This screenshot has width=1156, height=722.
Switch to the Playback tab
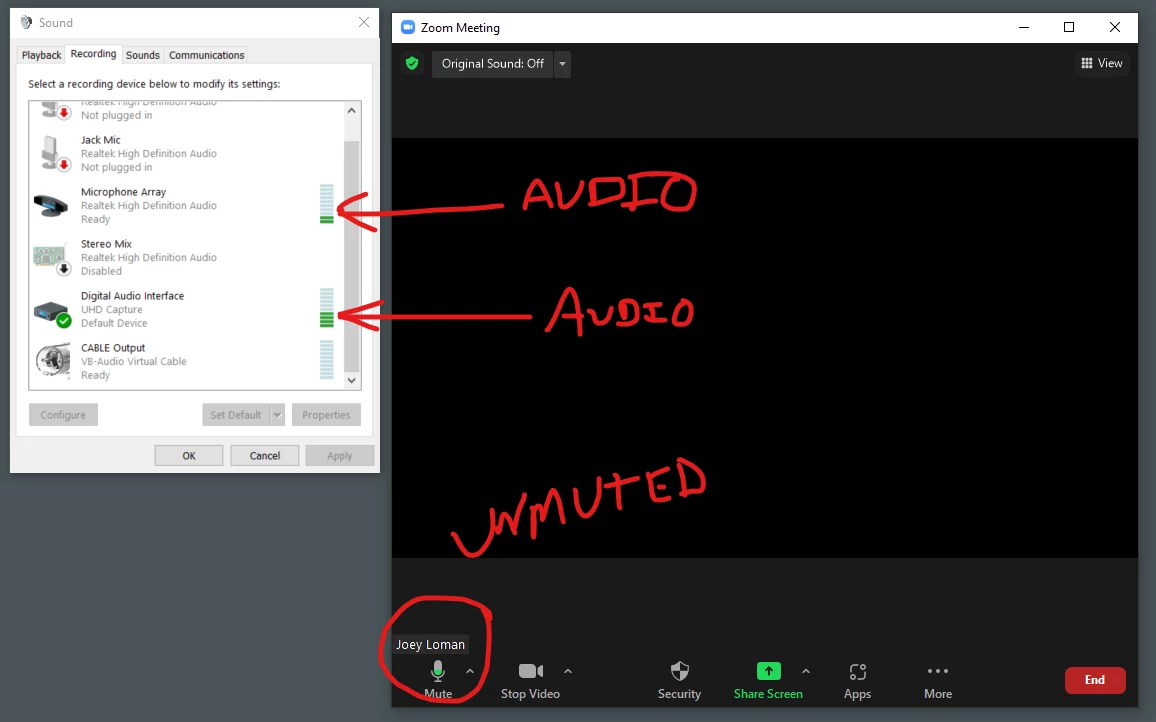pos(41,55)
